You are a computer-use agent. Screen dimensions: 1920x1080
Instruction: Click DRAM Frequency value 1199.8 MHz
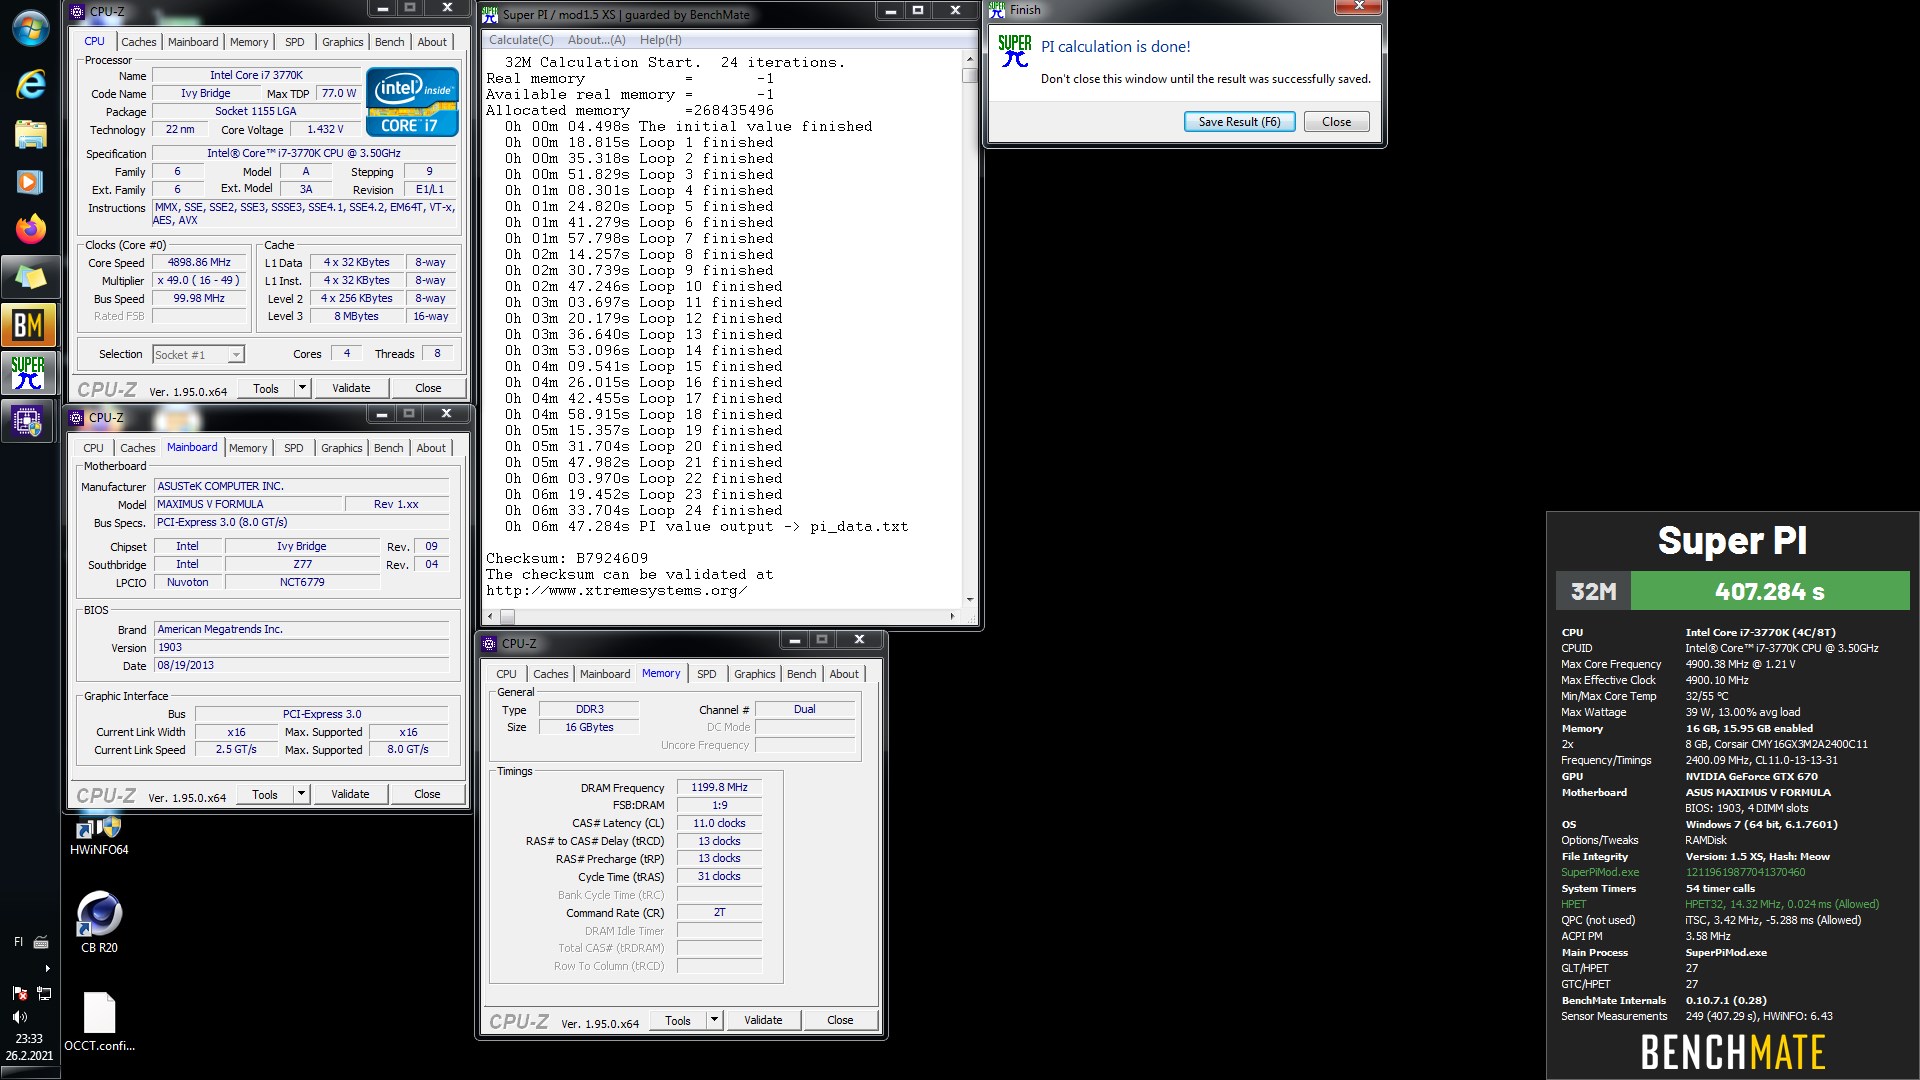tap(719, 788)
